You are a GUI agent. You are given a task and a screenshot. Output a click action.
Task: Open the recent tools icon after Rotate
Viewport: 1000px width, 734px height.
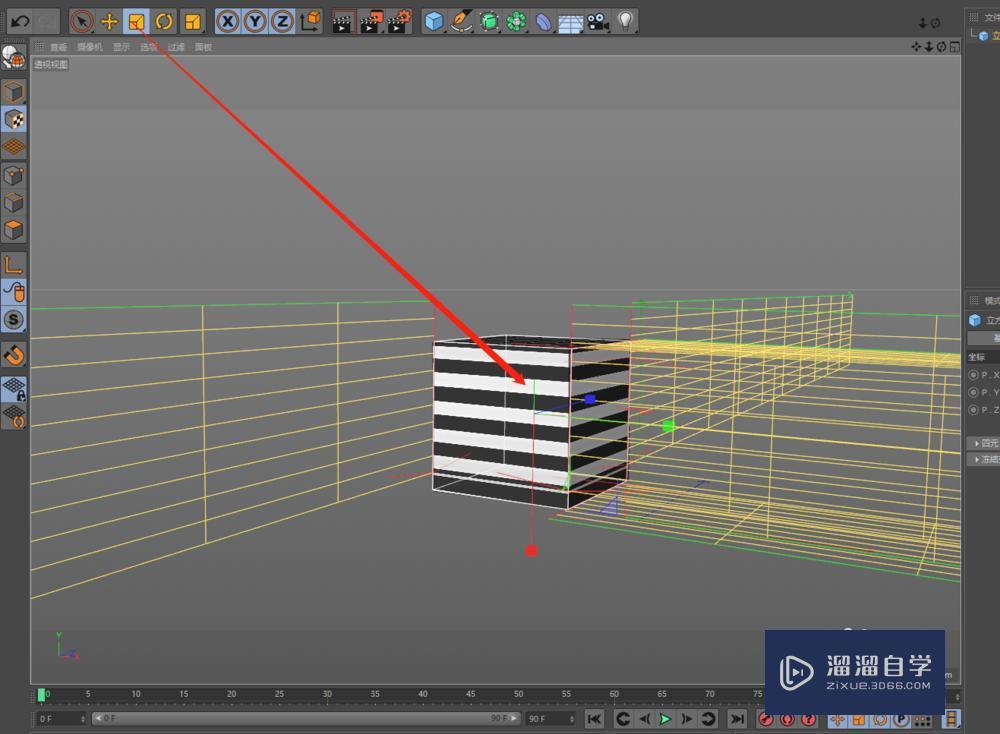(x=192, y=22)
